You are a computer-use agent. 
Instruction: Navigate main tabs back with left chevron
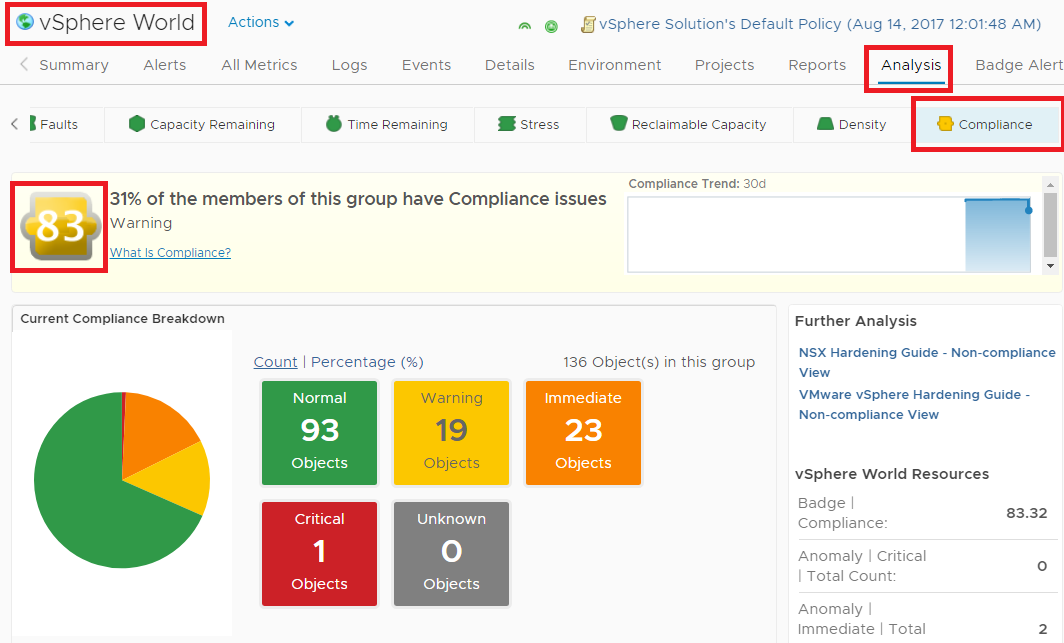click(24, 64)
